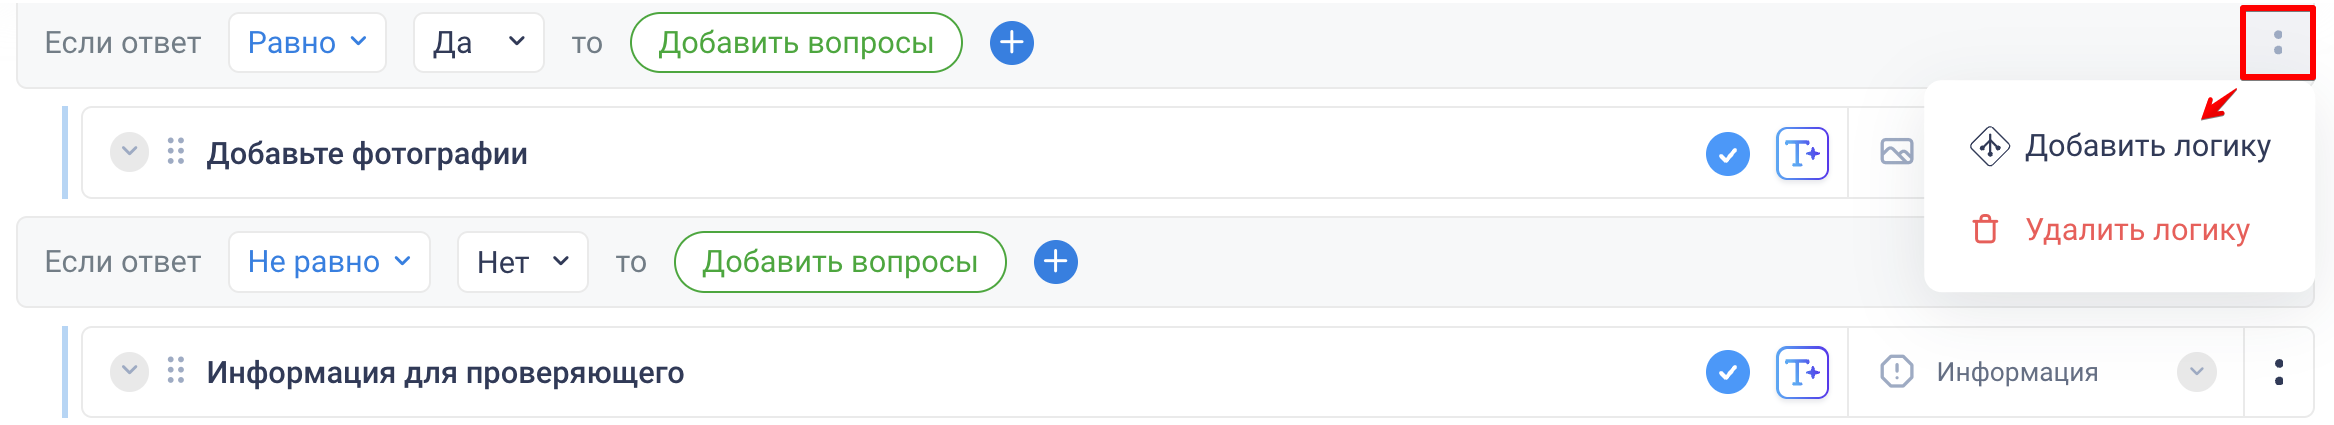Click the blue plus icon in the "Равно" condition row

coord(1011,43)
